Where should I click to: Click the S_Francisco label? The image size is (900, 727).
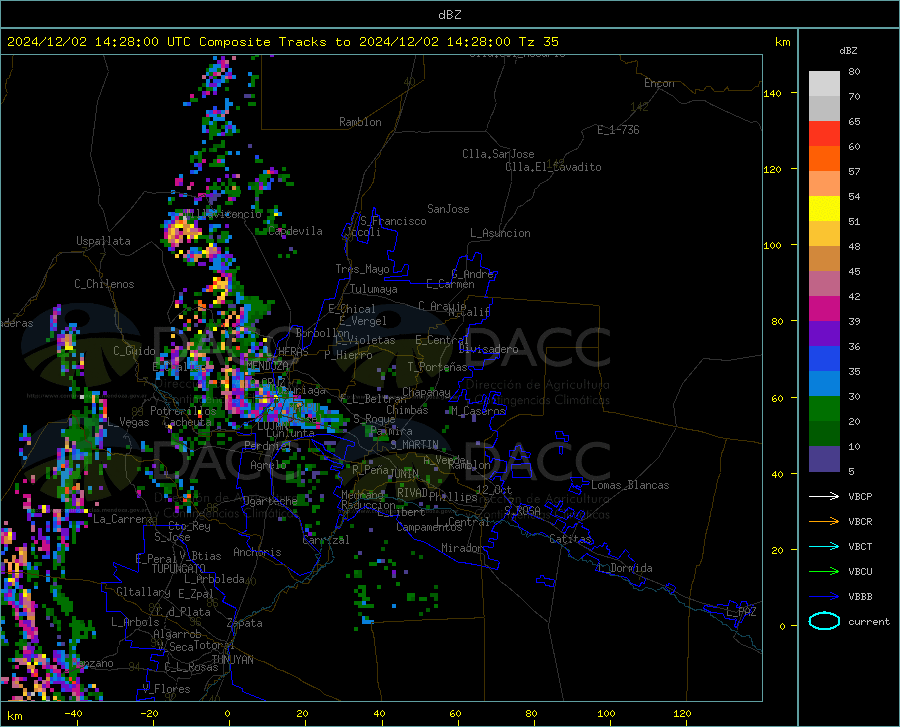[x=394, y=221]
